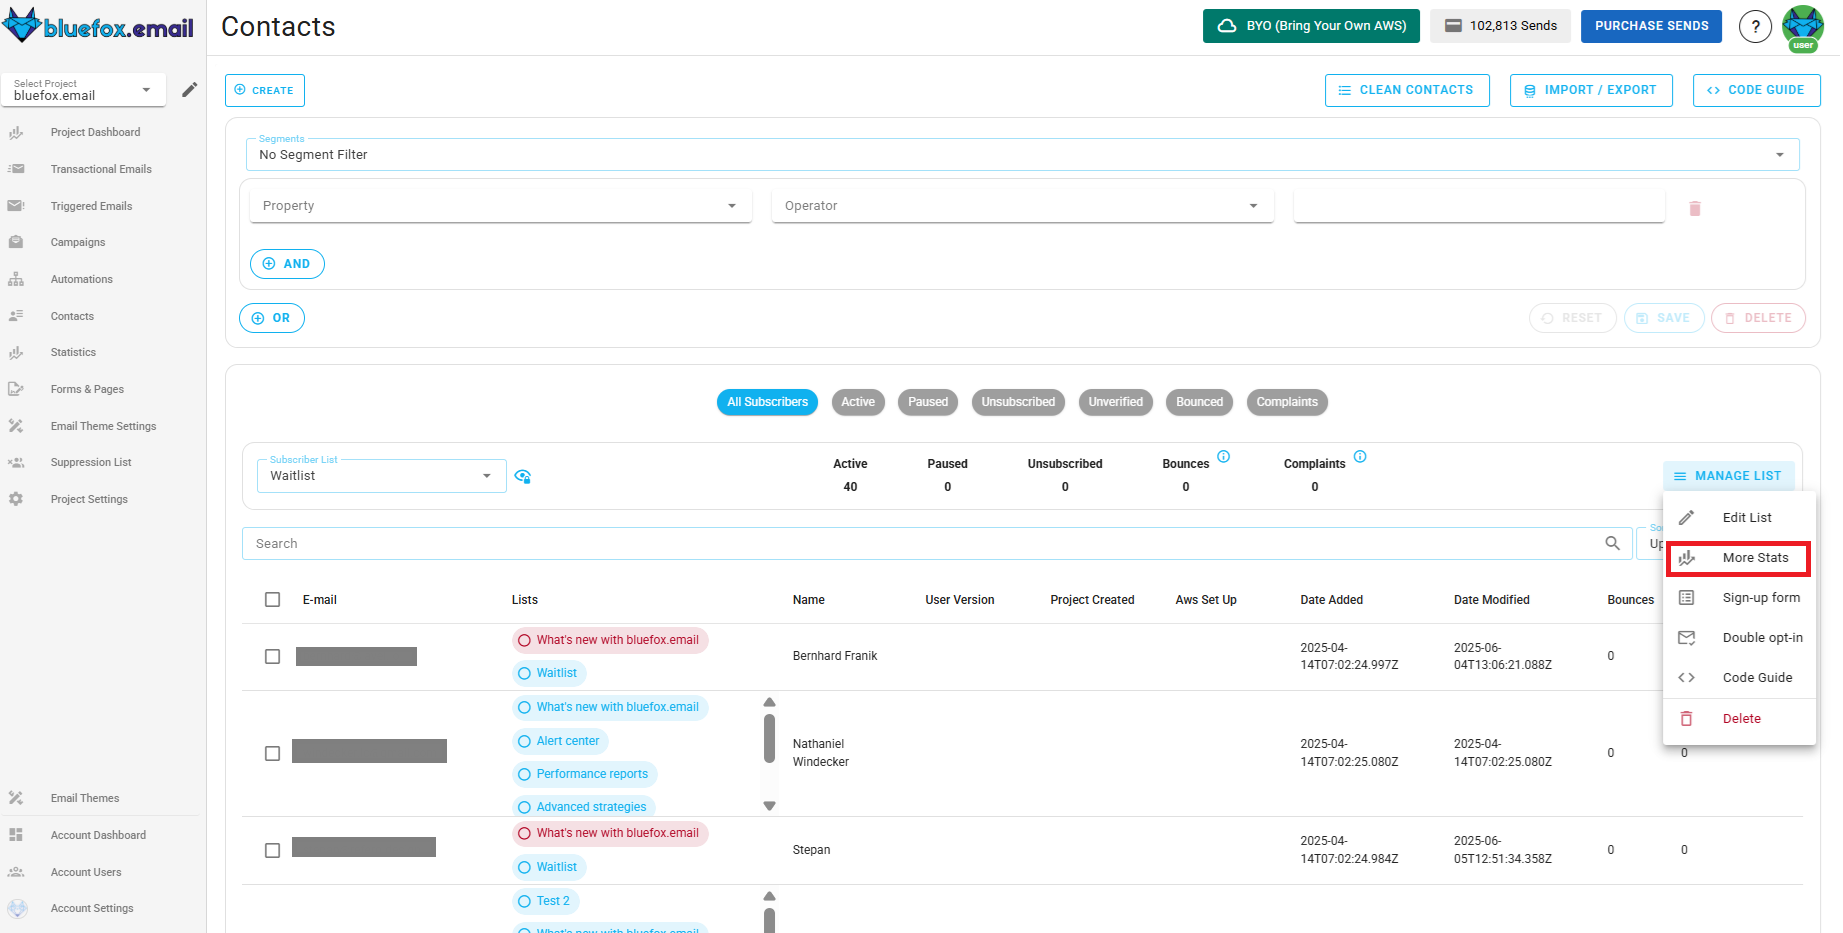Image resolution: width=1843 pixels, height=933 pixels.
Task: Click the search magnifier icon
Action: pos(1612,543)
